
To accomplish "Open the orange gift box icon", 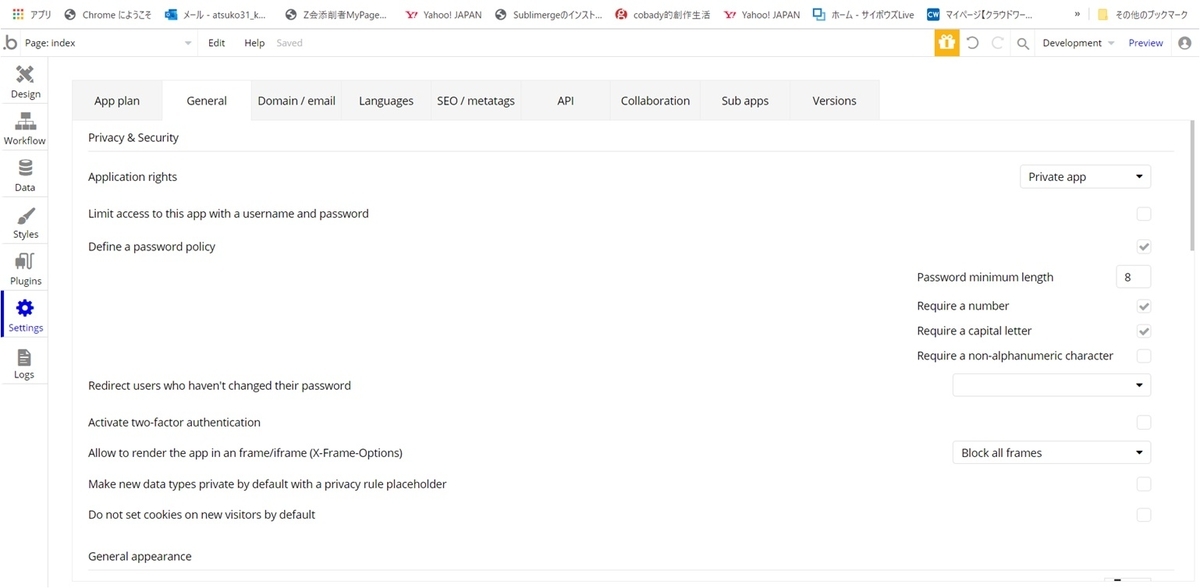I will pos(947,43).
